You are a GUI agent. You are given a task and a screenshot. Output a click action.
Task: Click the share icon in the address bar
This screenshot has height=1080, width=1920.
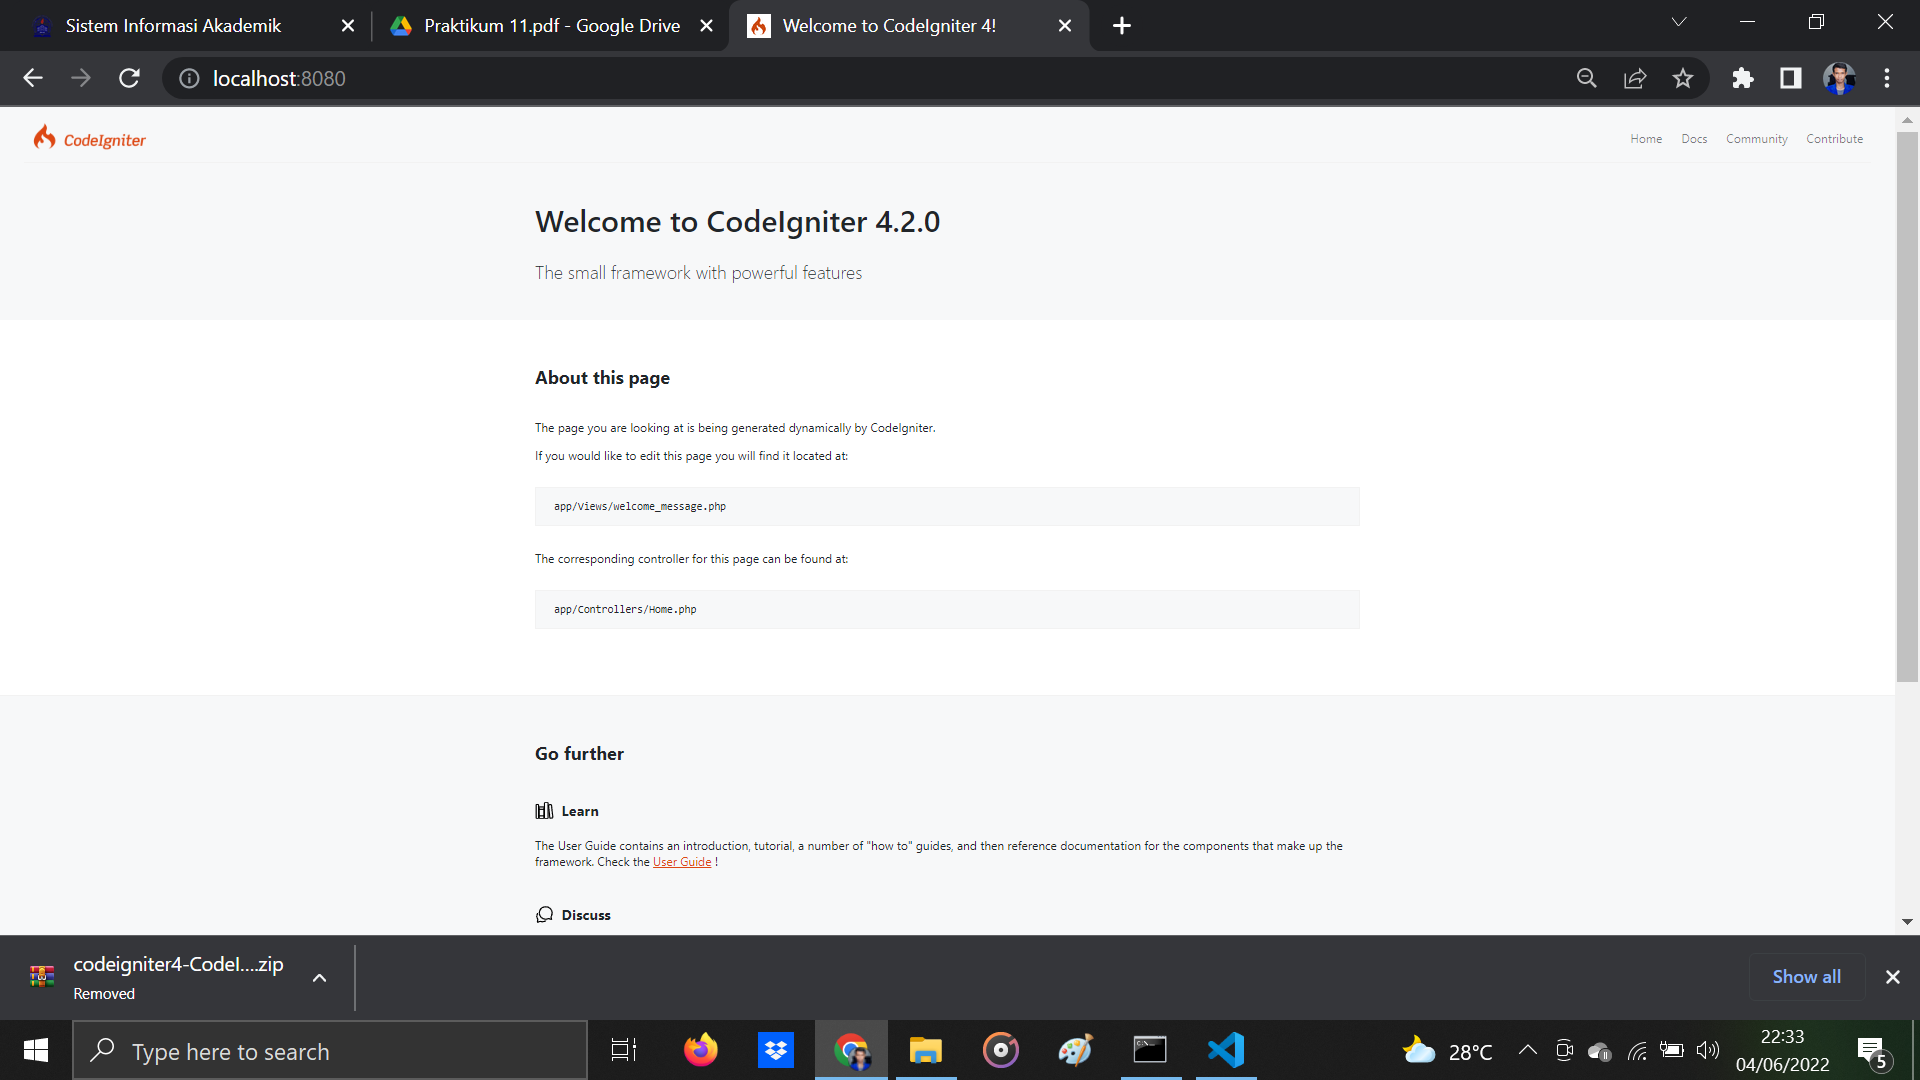pos(1635,78)
